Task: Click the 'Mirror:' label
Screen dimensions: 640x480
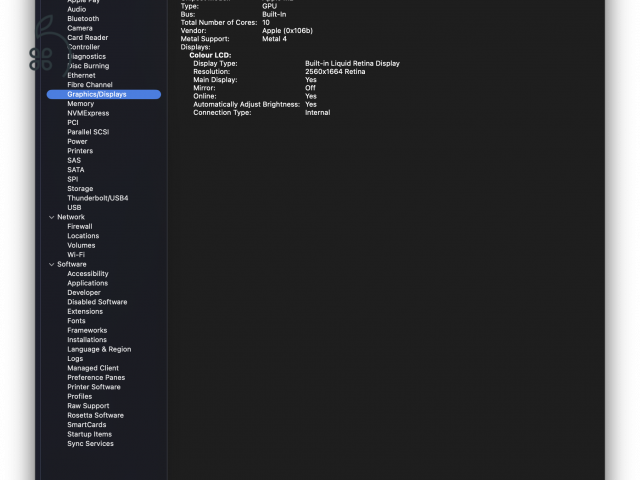Action: point(204,88)
